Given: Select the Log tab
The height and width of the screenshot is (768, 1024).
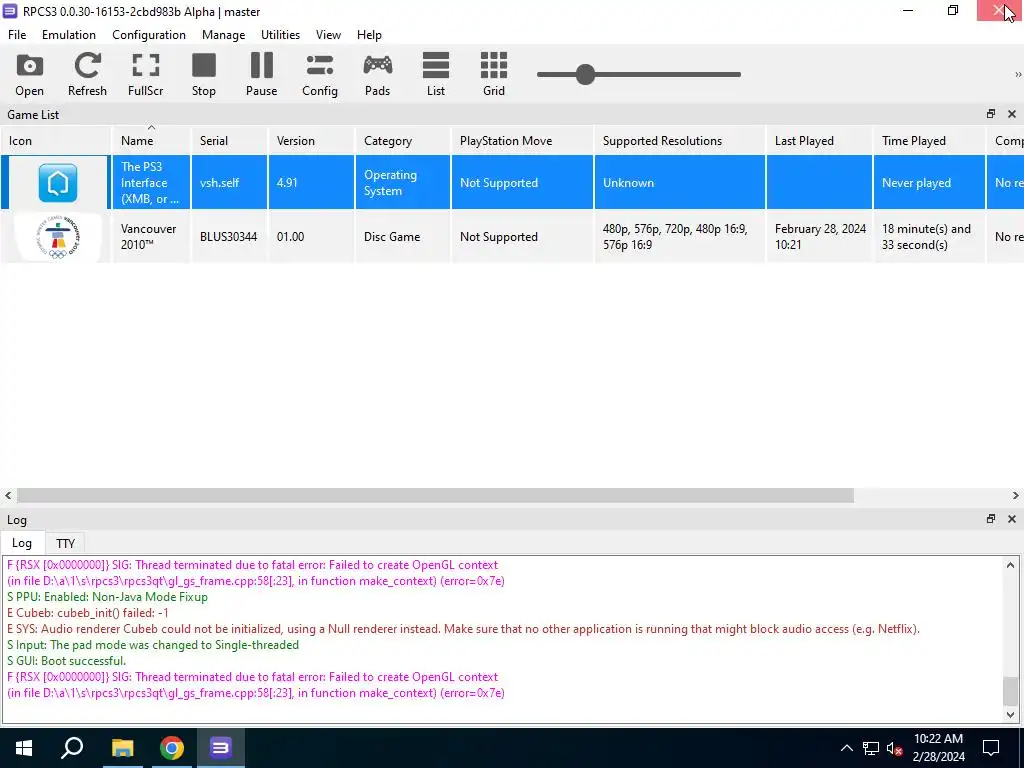Looking at the screenshot, I should 22,543.
